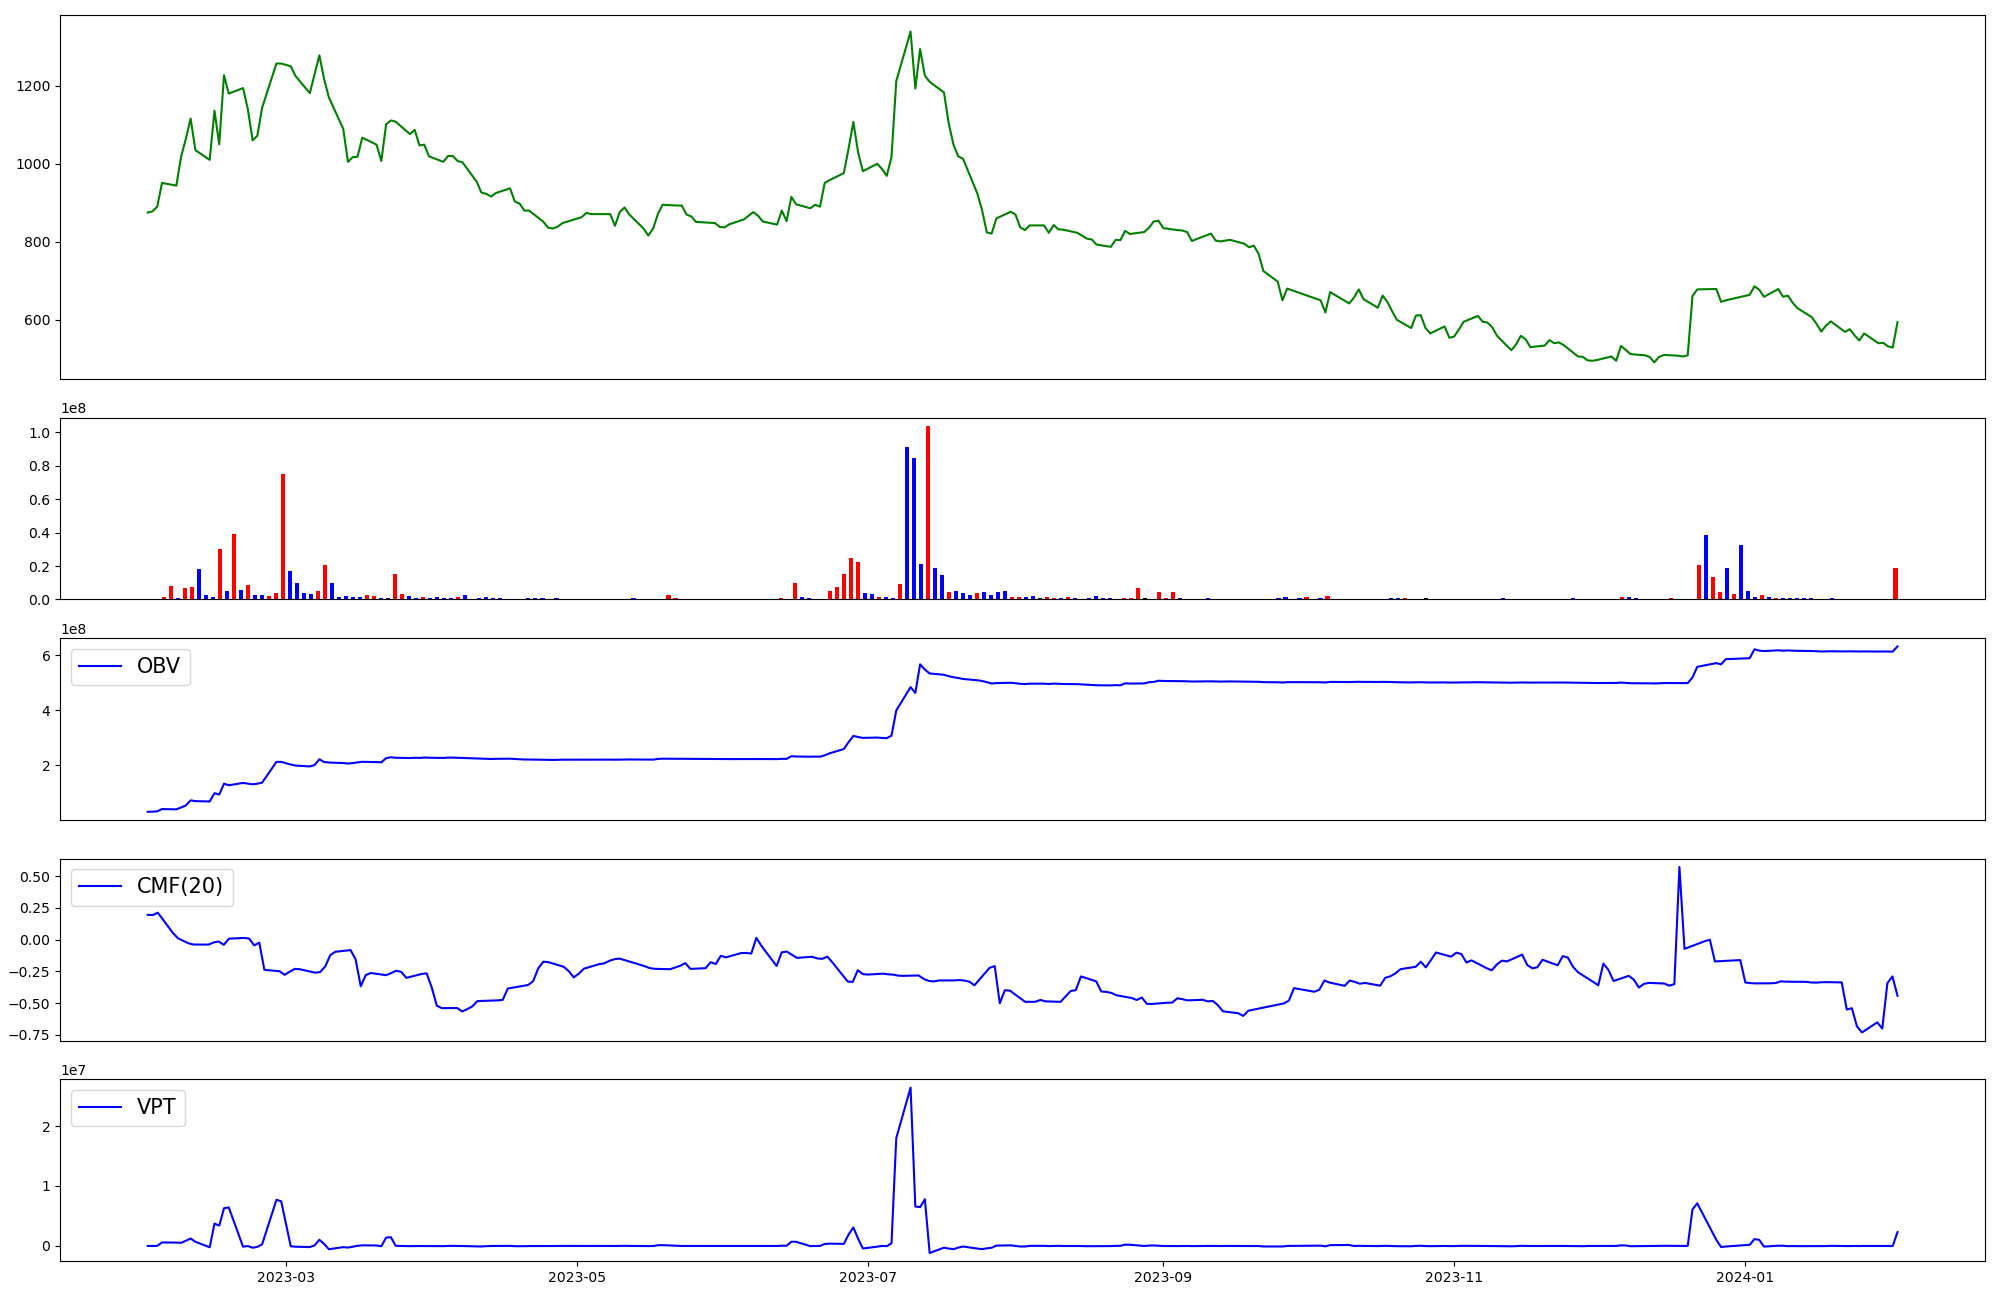Click the OBV legend label

point(158,667)
